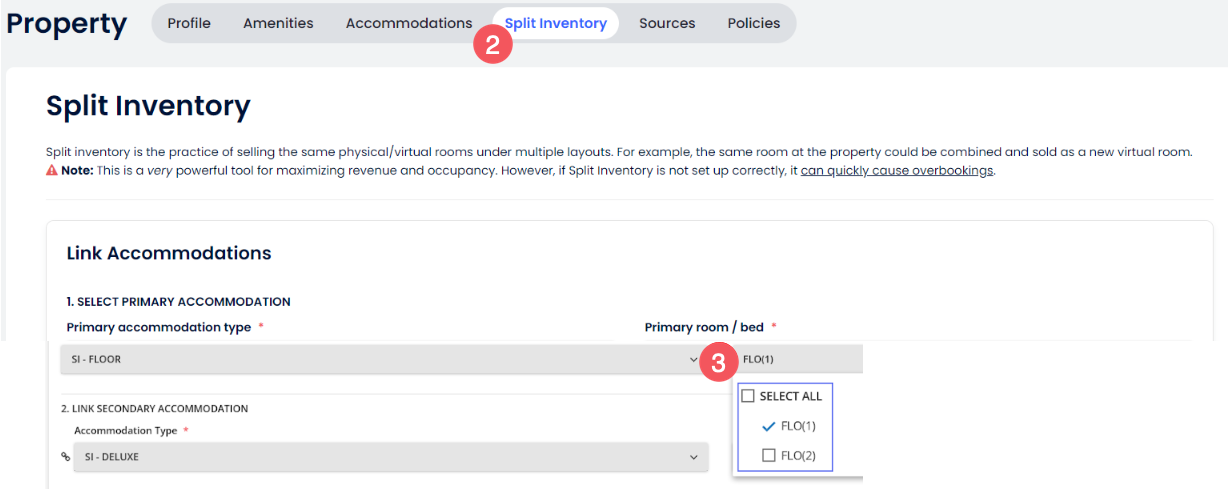1229x489 pixels.
Task: Click the chain link icon beside SI - DELUXE
Action: pos(66,457)
